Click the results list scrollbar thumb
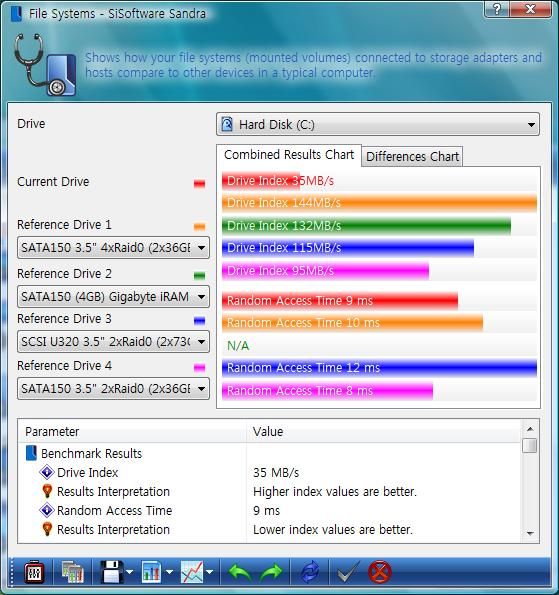This screenshot has width=559, height=595. 530,445
